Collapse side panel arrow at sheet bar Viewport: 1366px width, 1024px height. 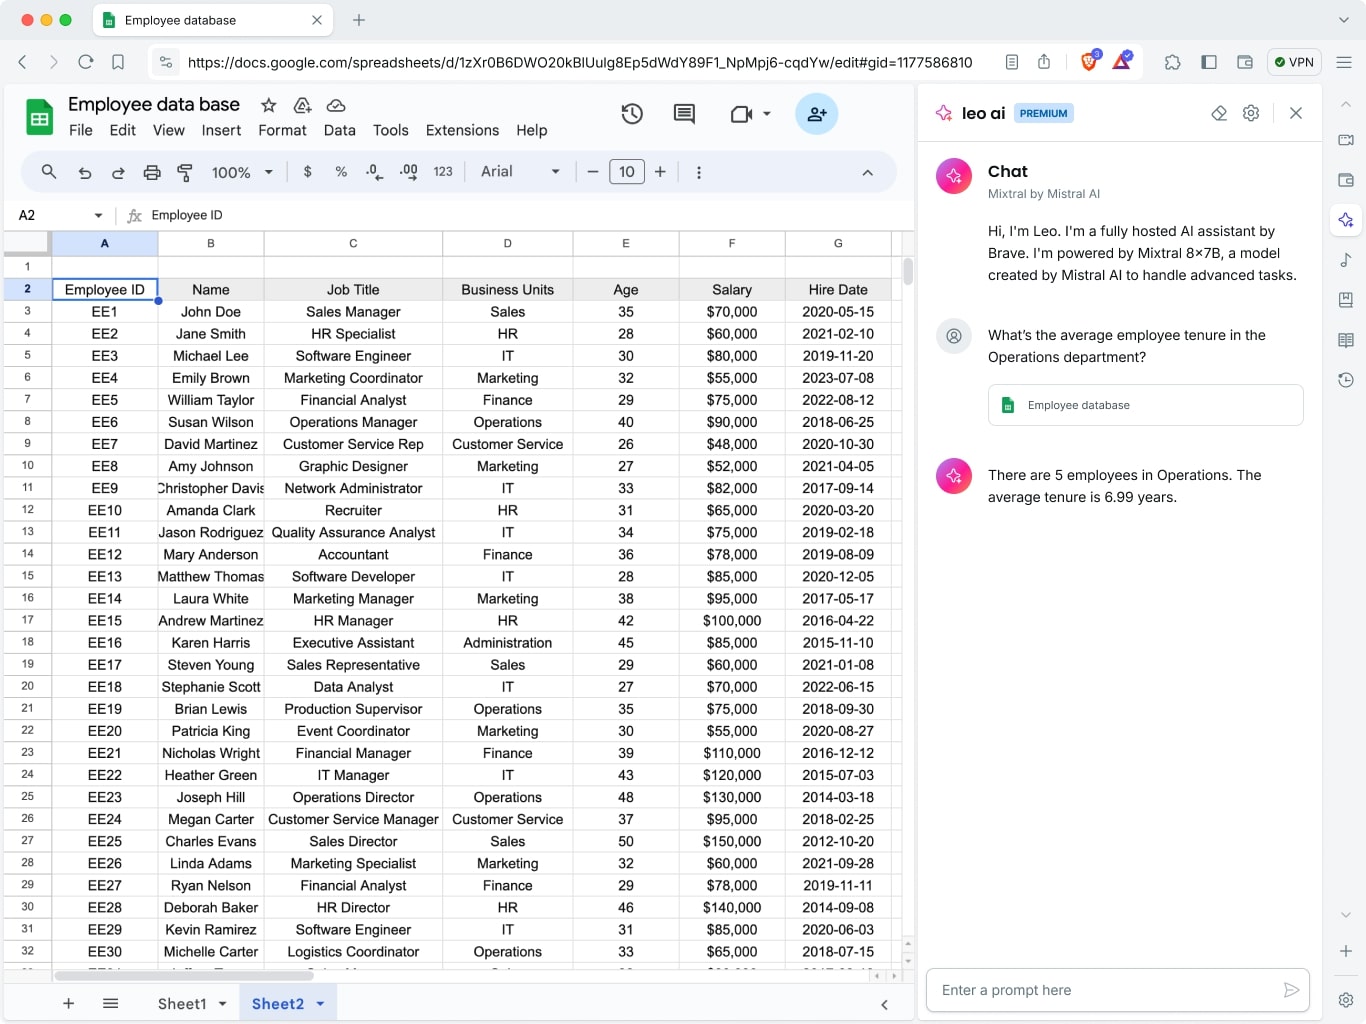(x=884, y=1004)
